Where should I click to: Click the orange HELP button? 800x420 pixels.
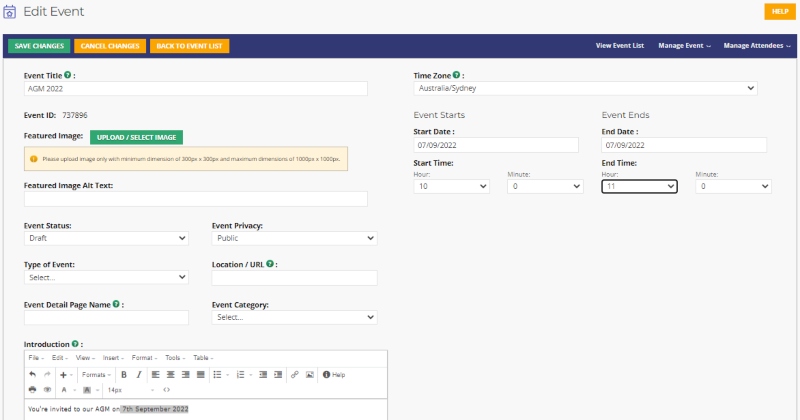pyautogui.click(x=780, y=11)
